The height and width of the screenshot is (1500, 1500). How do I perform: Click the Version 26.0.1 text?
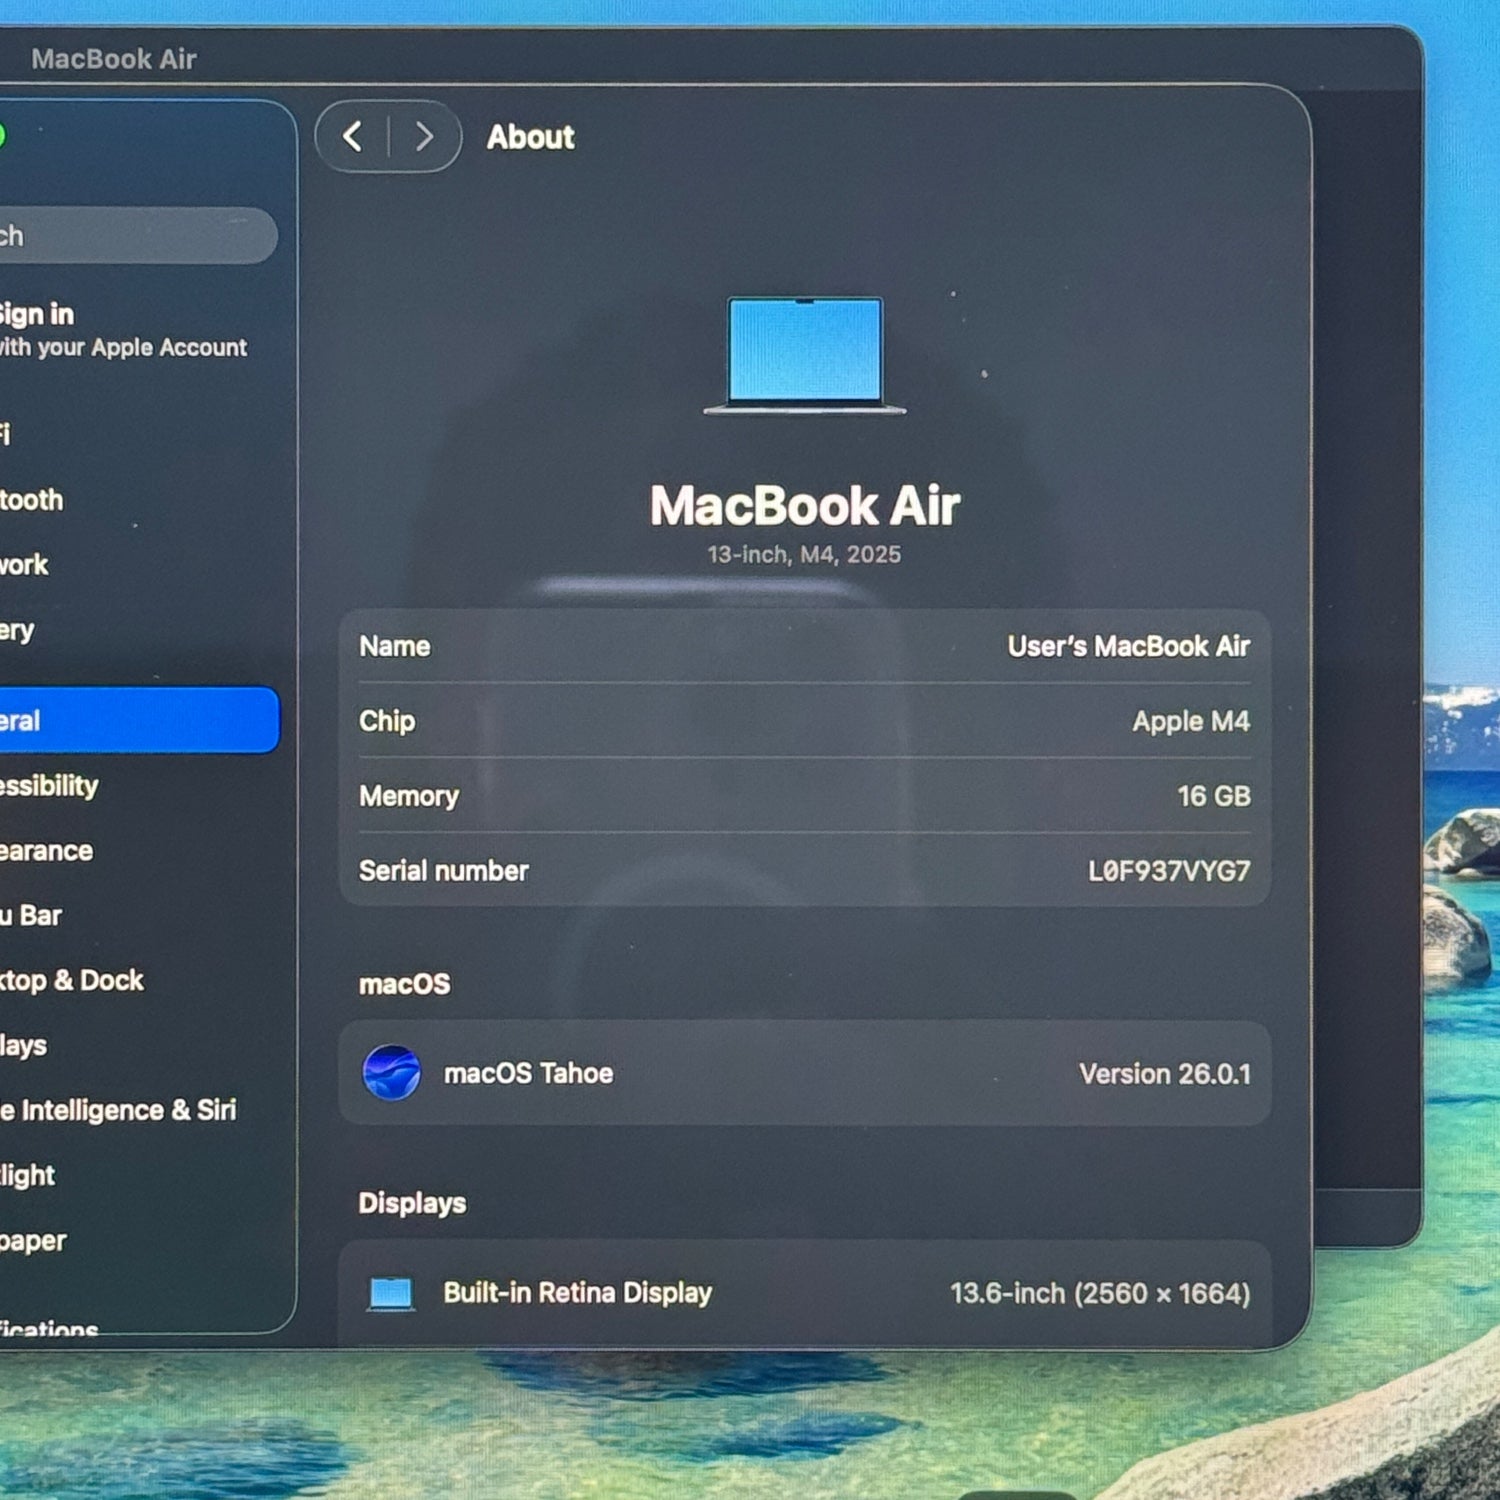(x=1164, y=1074)
